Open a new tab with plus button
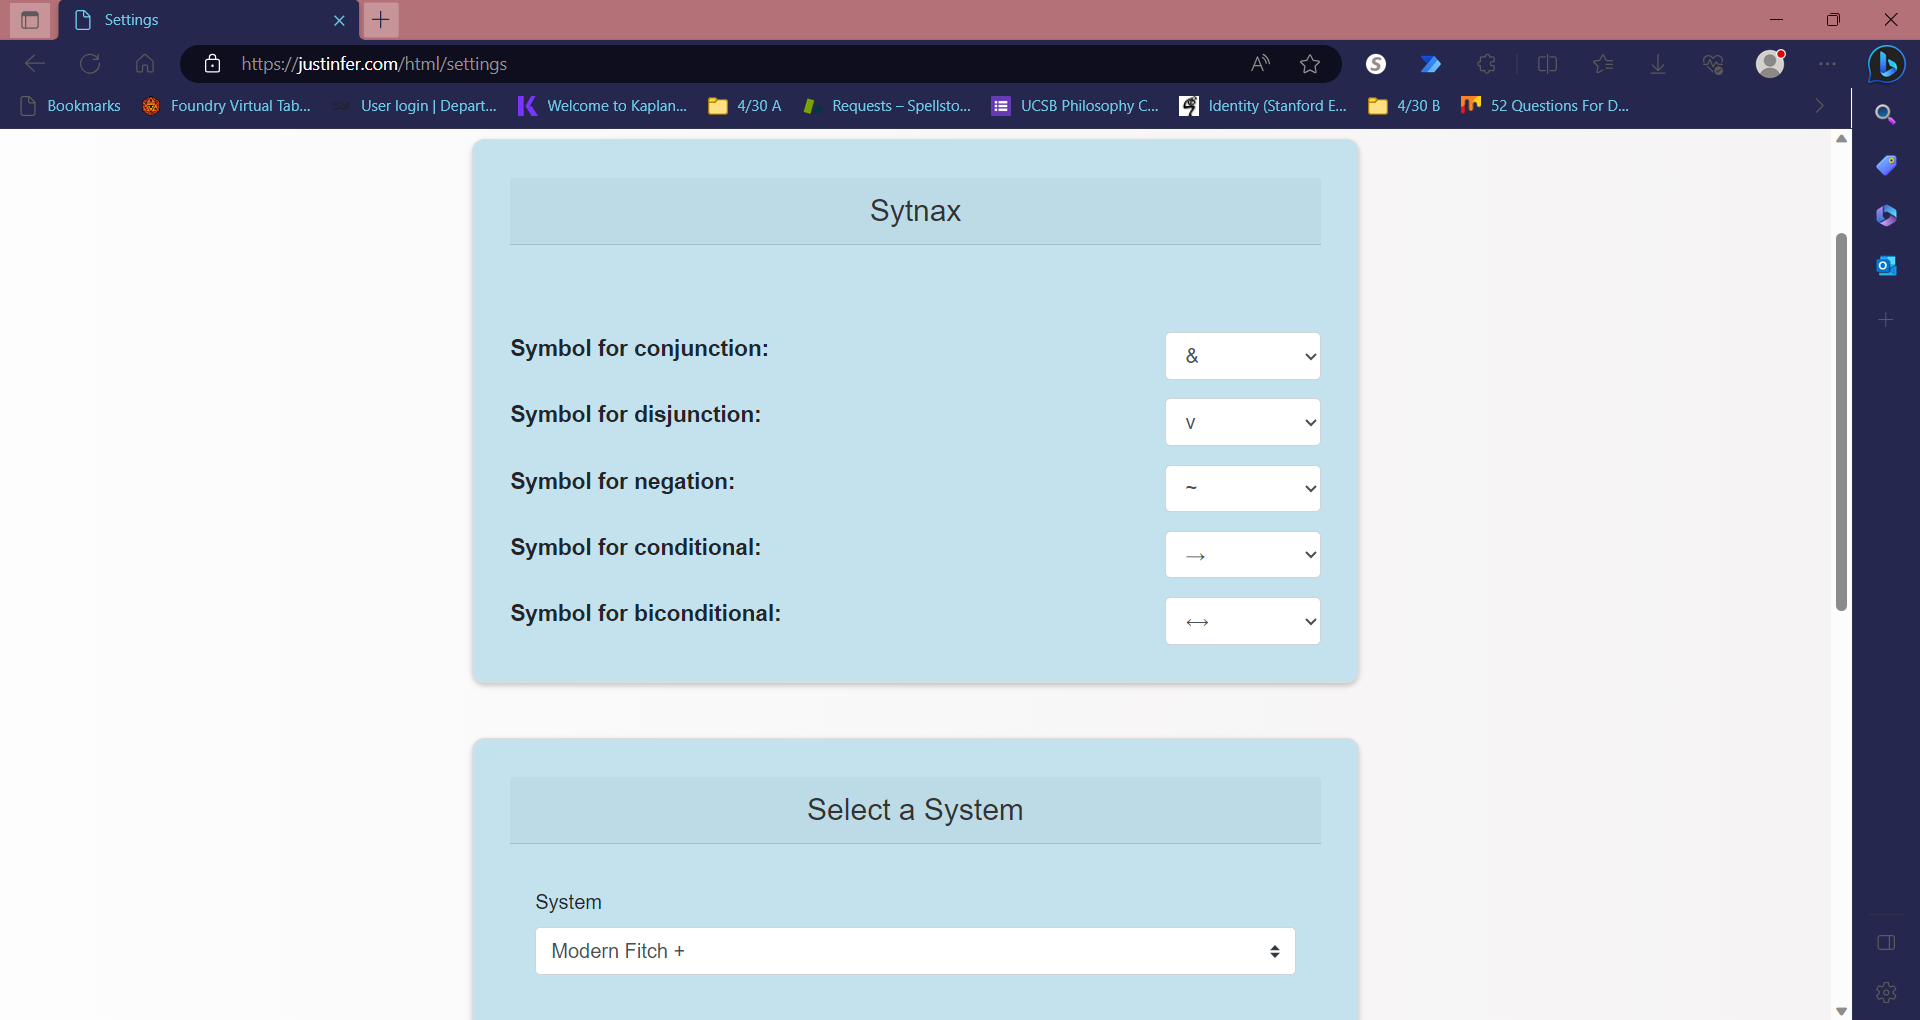Viewport: 1920px width, 1020px height. click(381, 20)
